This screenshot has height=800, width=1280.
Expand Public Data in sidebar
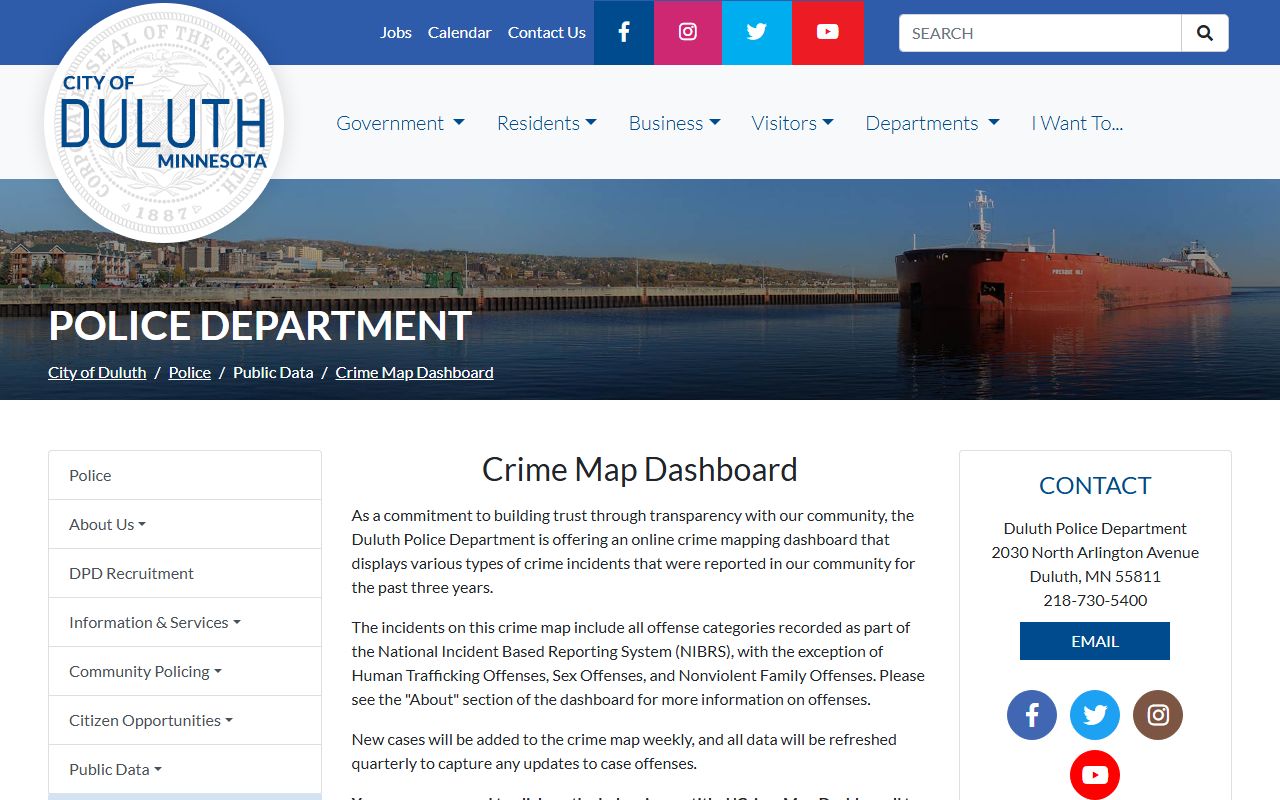tap(185, 769)
